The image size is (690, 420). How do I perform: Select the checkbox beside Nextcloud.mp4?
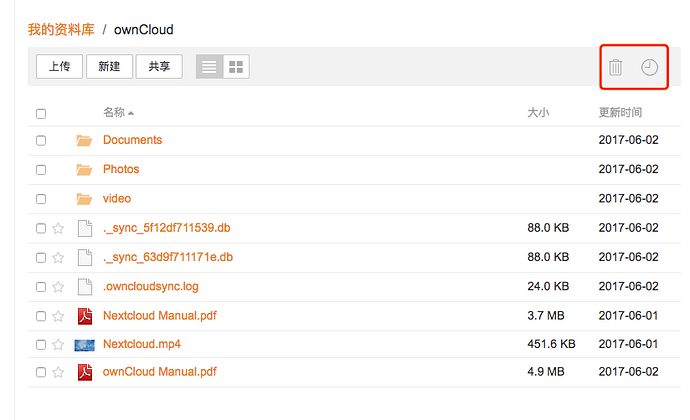click(x=41, y=345)
